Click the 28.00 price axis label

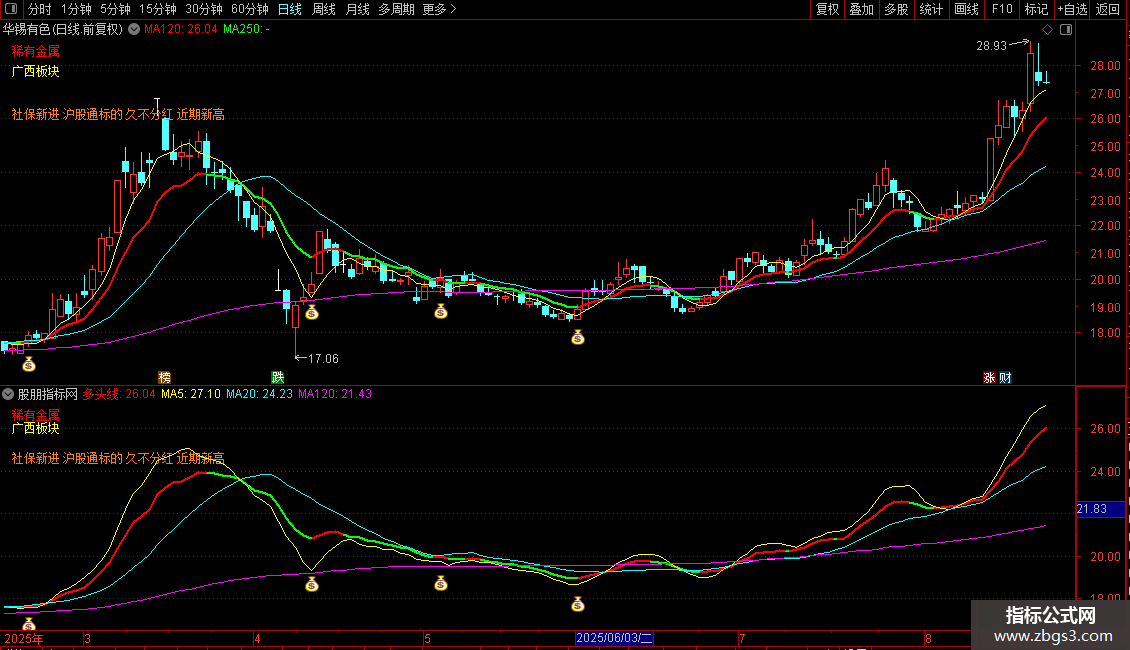click(x=1105, y=66)
